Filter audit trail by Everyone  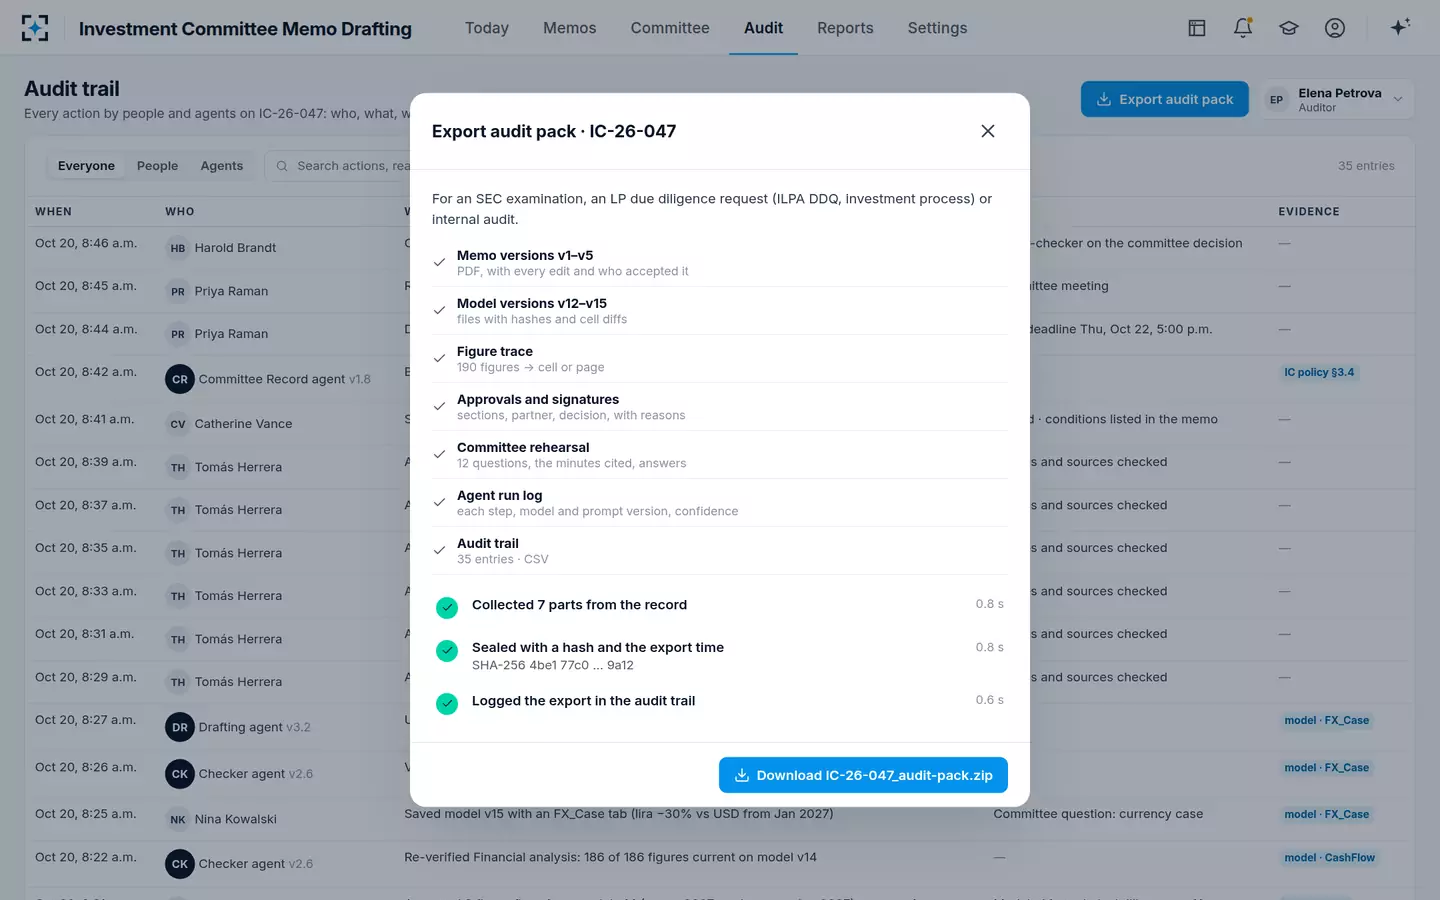click(x=86, y=166)
